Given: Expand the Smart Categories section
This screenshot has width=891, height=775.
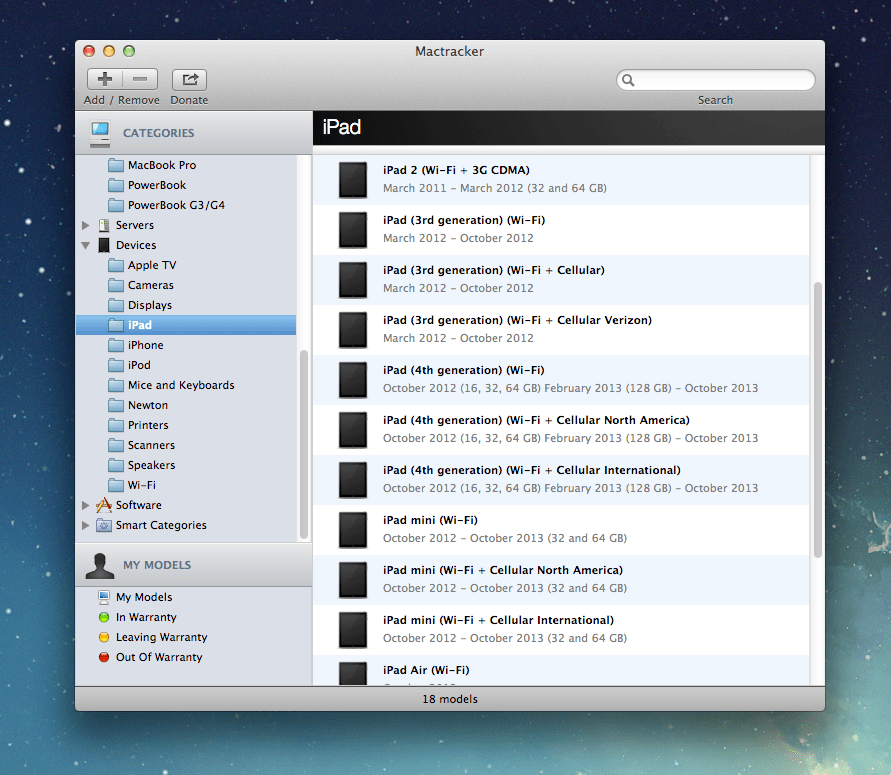Looking at the screenshot, I should coord(86,525).
